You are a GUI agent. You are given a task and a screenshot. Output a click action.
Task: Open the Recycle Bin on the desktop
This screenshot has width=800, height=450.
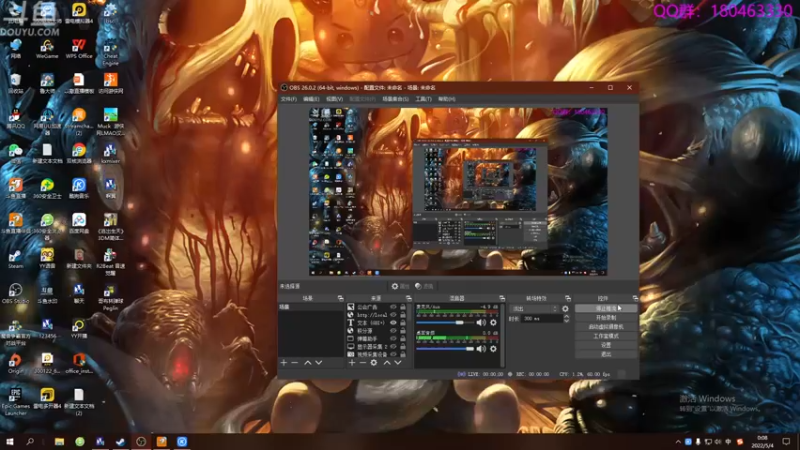click(x=15, y=83)
